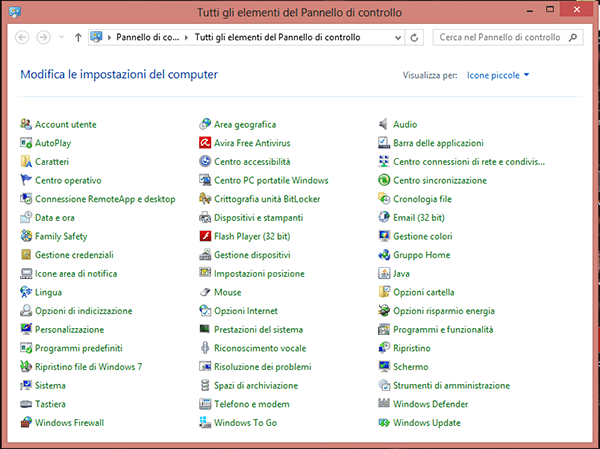Screen dimensions: 600x449
Task: Click the AutoPlay icon
Action: pos(26,143)
